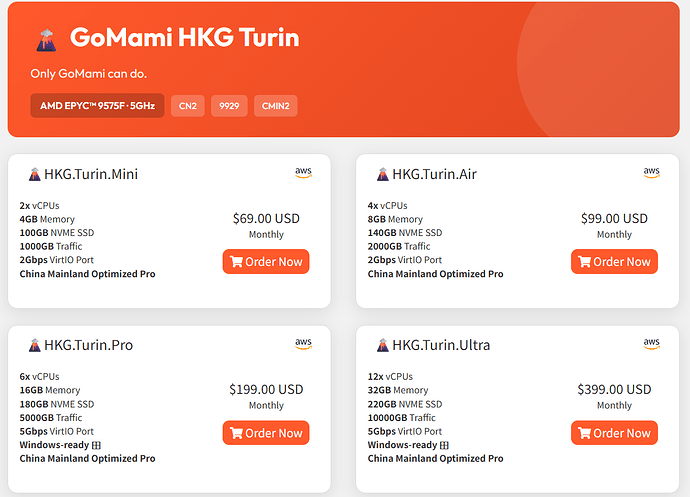Click the AWS logo on the HKG.Turin.Mini card

click(303, 173)
